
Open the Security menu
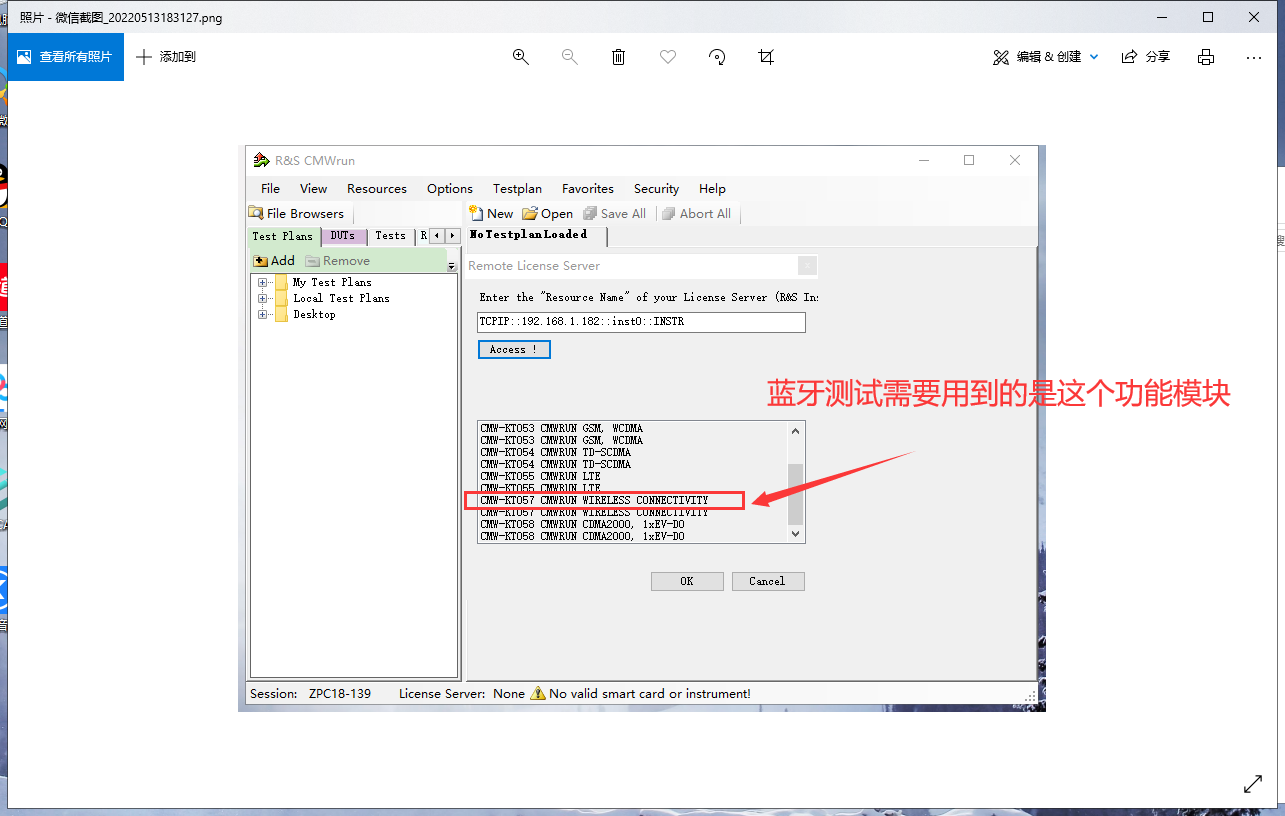(656, 188)
